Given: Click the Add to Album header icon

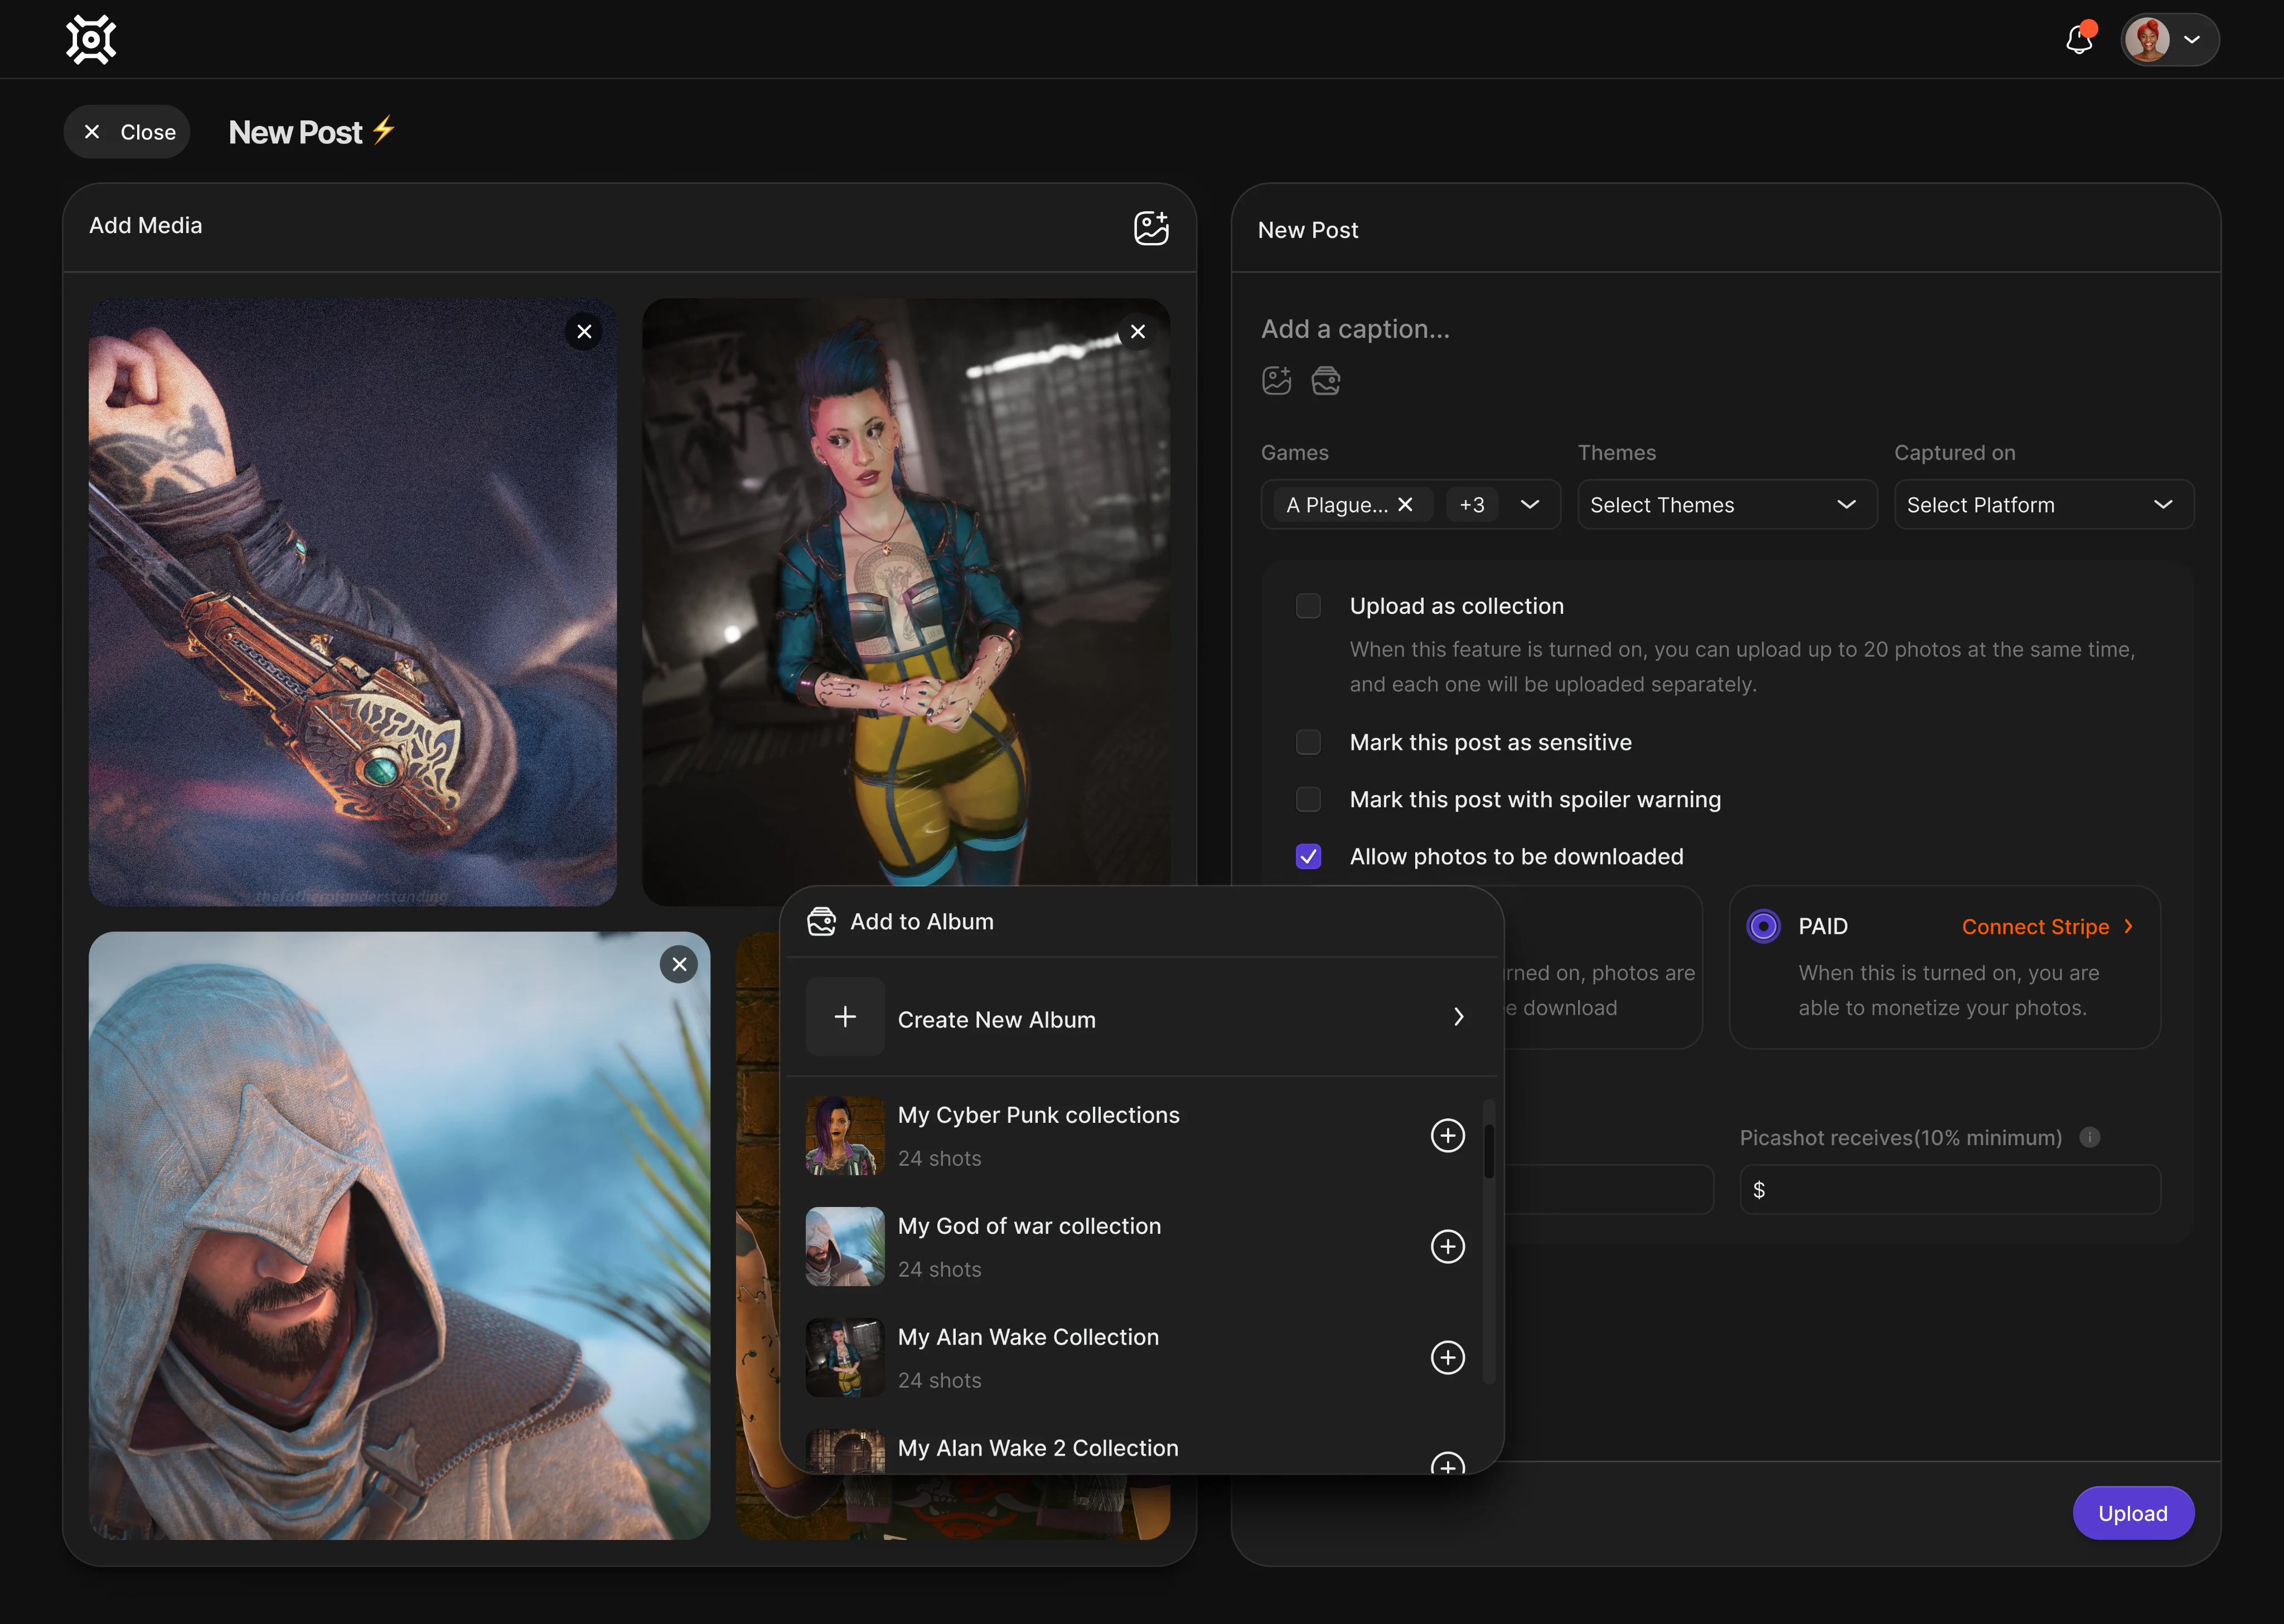Looking at the screenshot, I should [821, 922].
